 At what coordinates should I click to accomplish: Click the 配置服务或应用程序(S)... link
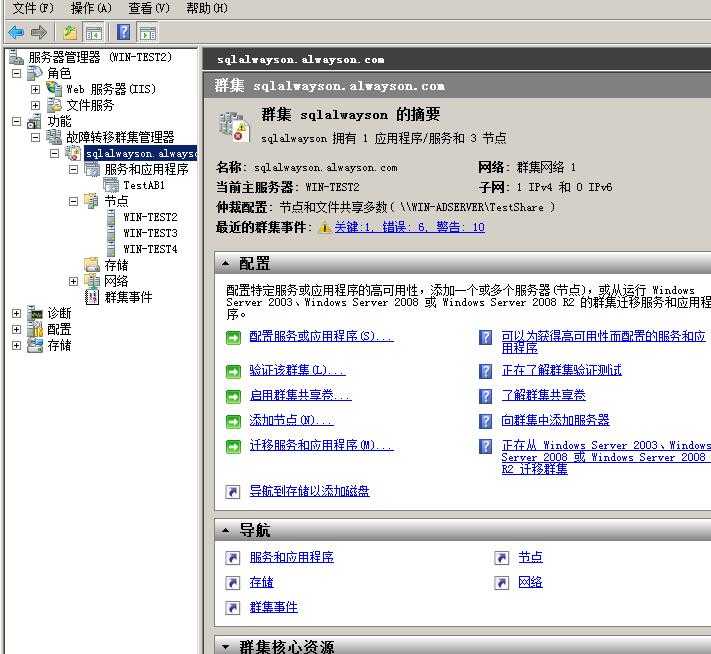pyautogui.click(x=321, y=337)
